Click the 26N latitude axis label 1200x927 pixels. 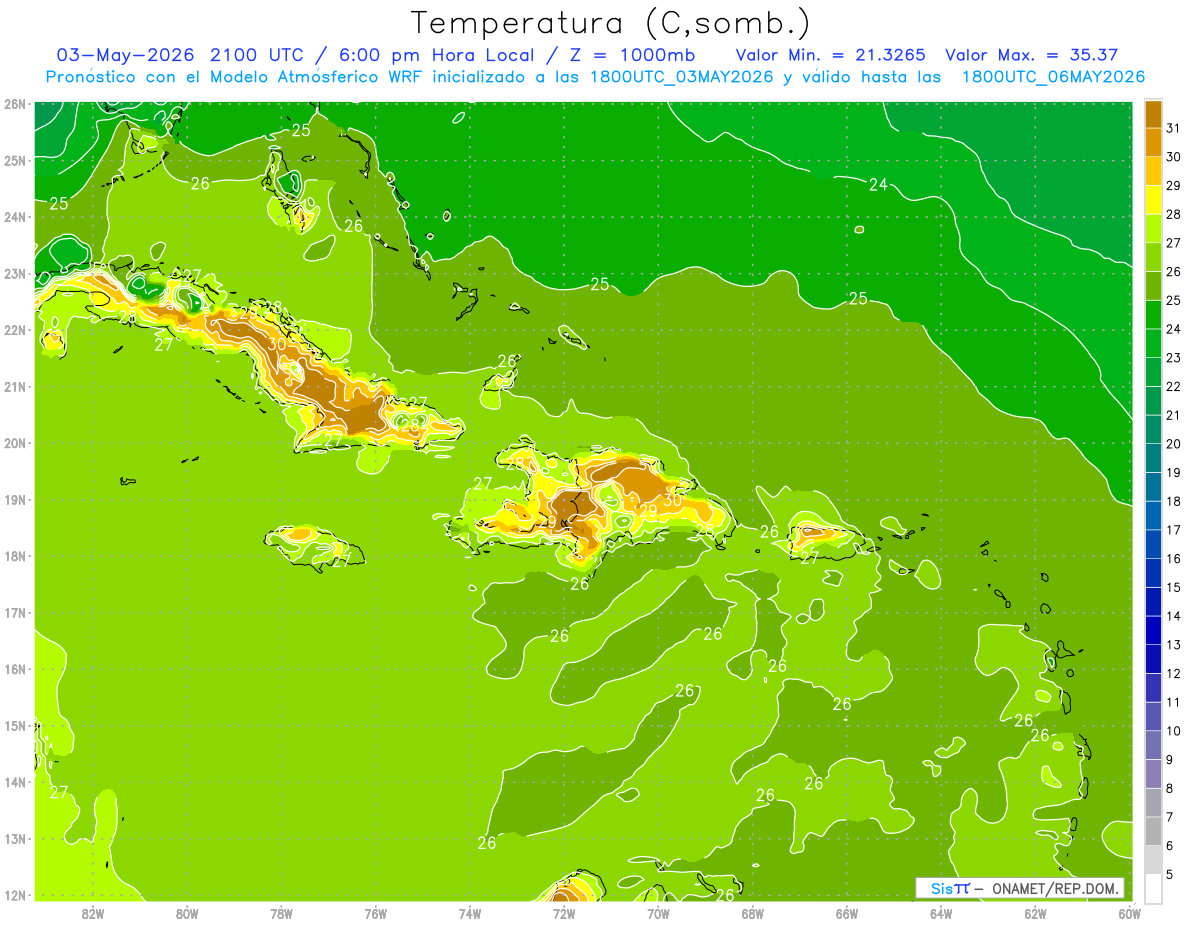pos(14,104)
